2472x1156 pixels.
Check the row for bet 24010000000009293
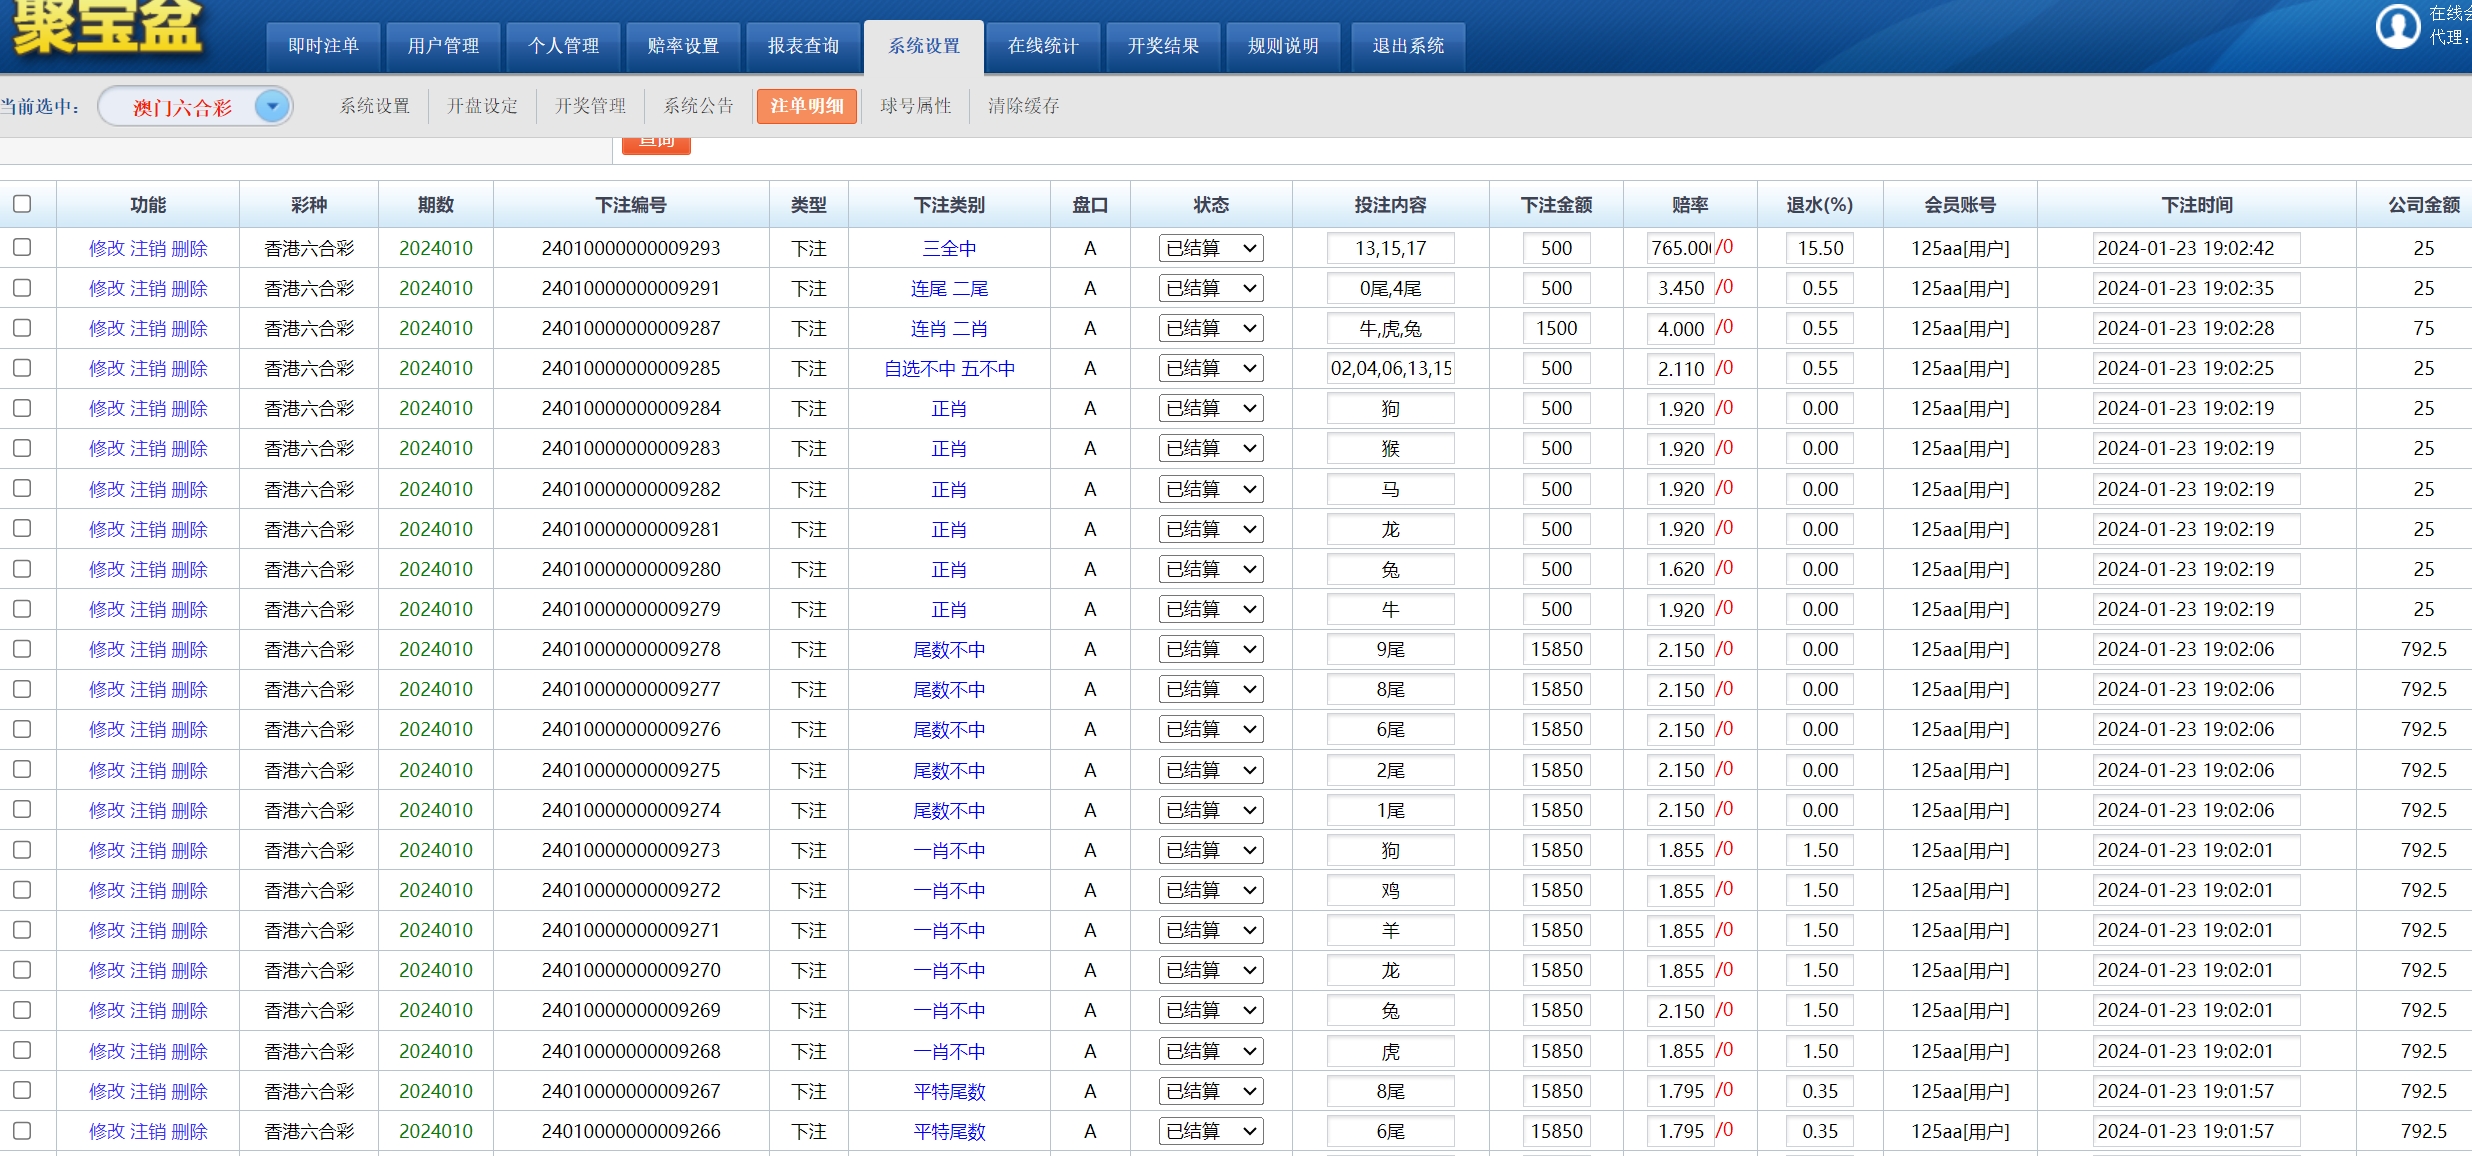(22, 247)
